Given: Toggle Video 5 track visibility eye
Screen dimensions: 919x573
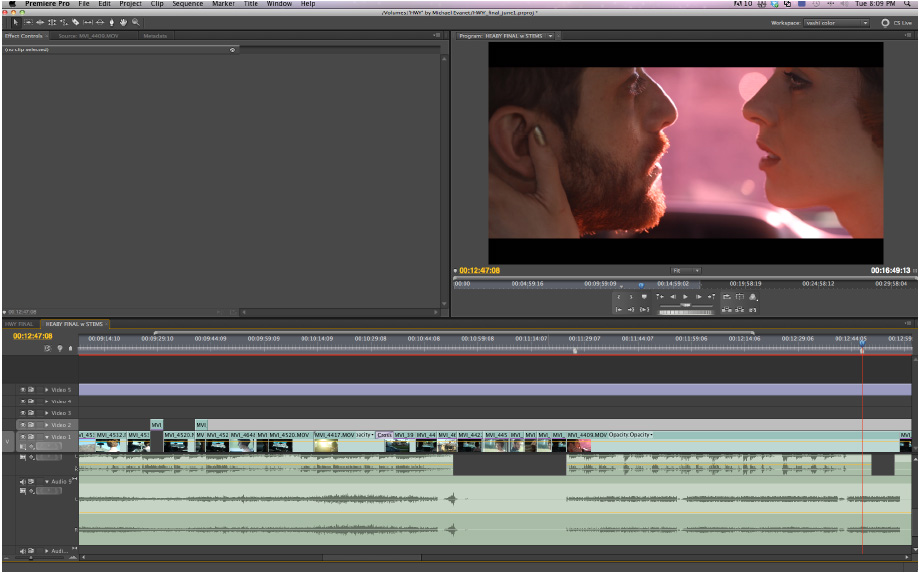Looking at the screenshot, I should pos(23,390).
